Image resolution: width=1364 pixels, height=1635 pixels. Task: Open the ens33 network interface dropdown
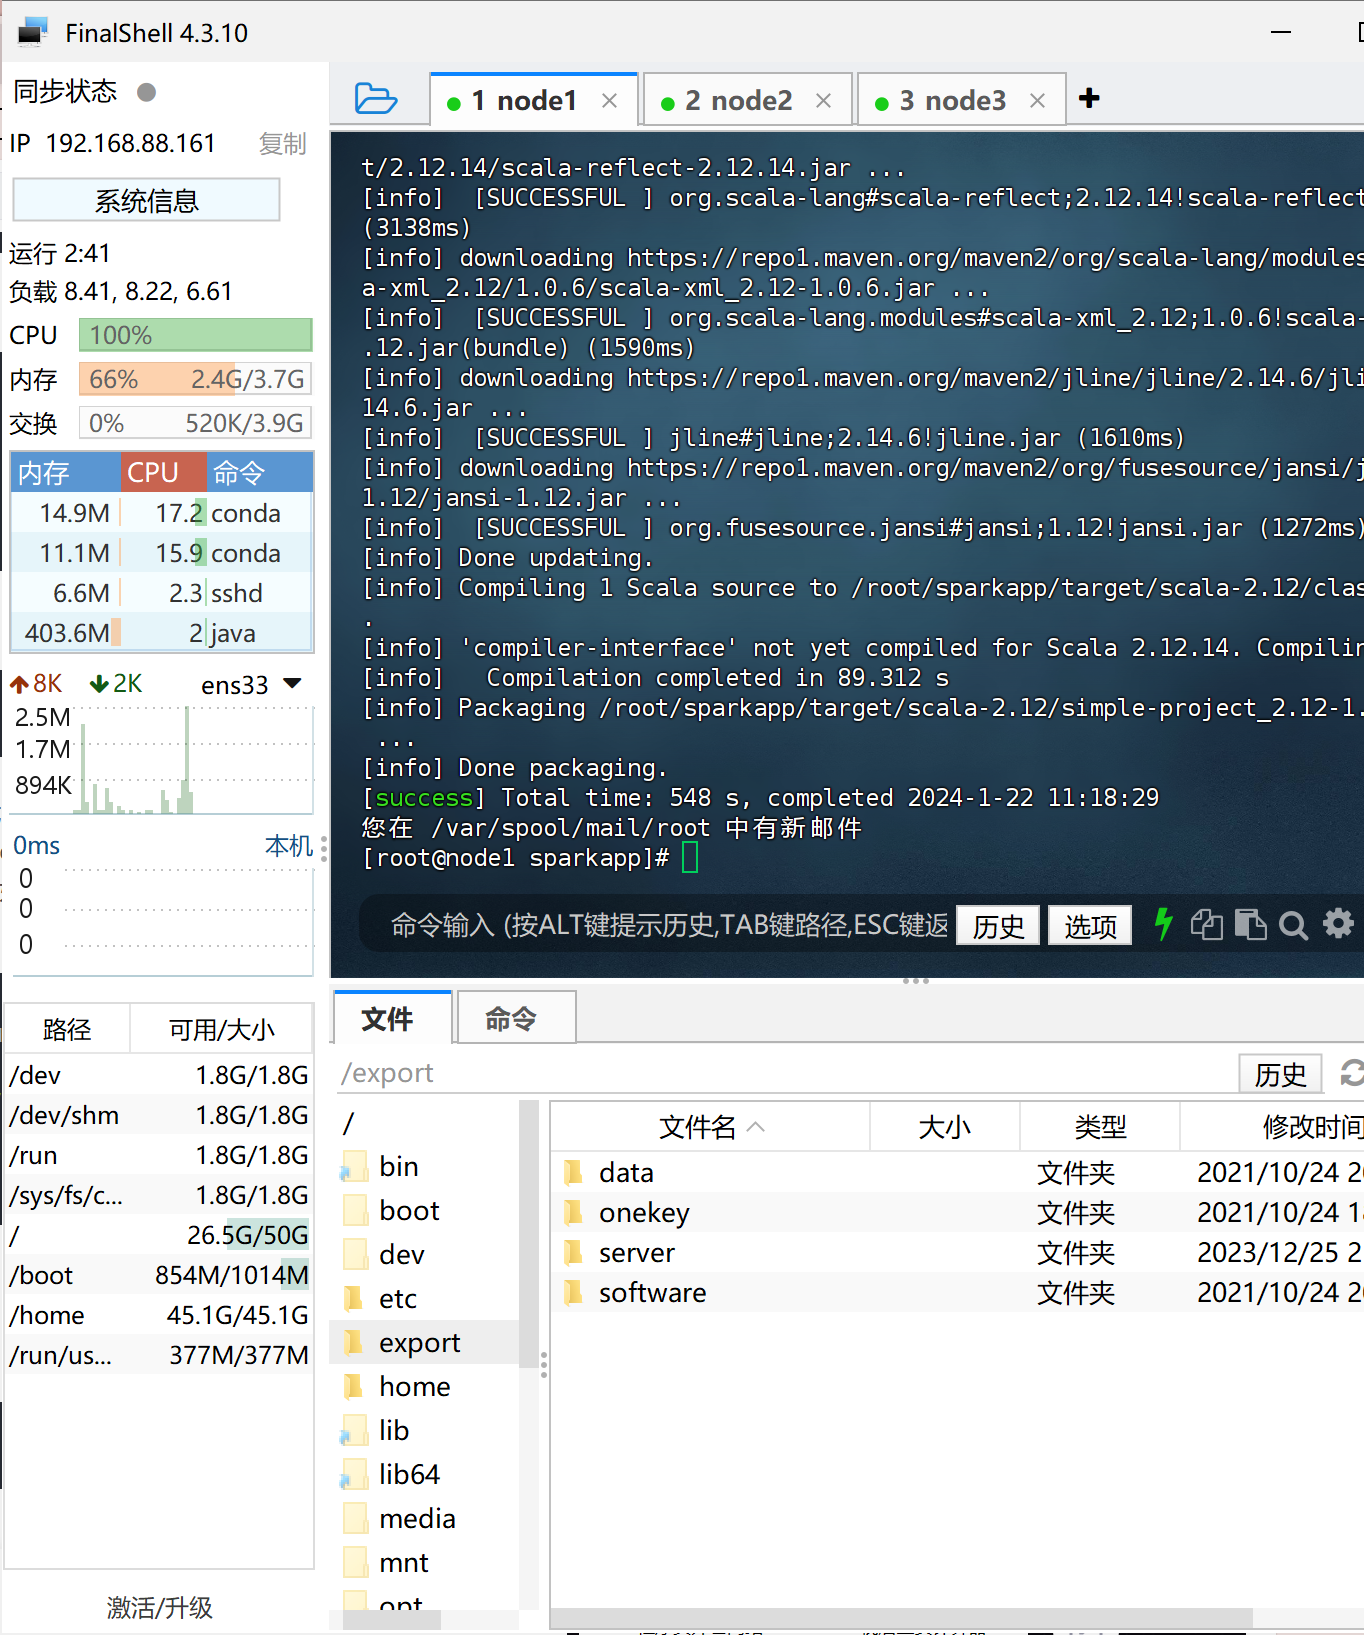(x=292, y=684)
